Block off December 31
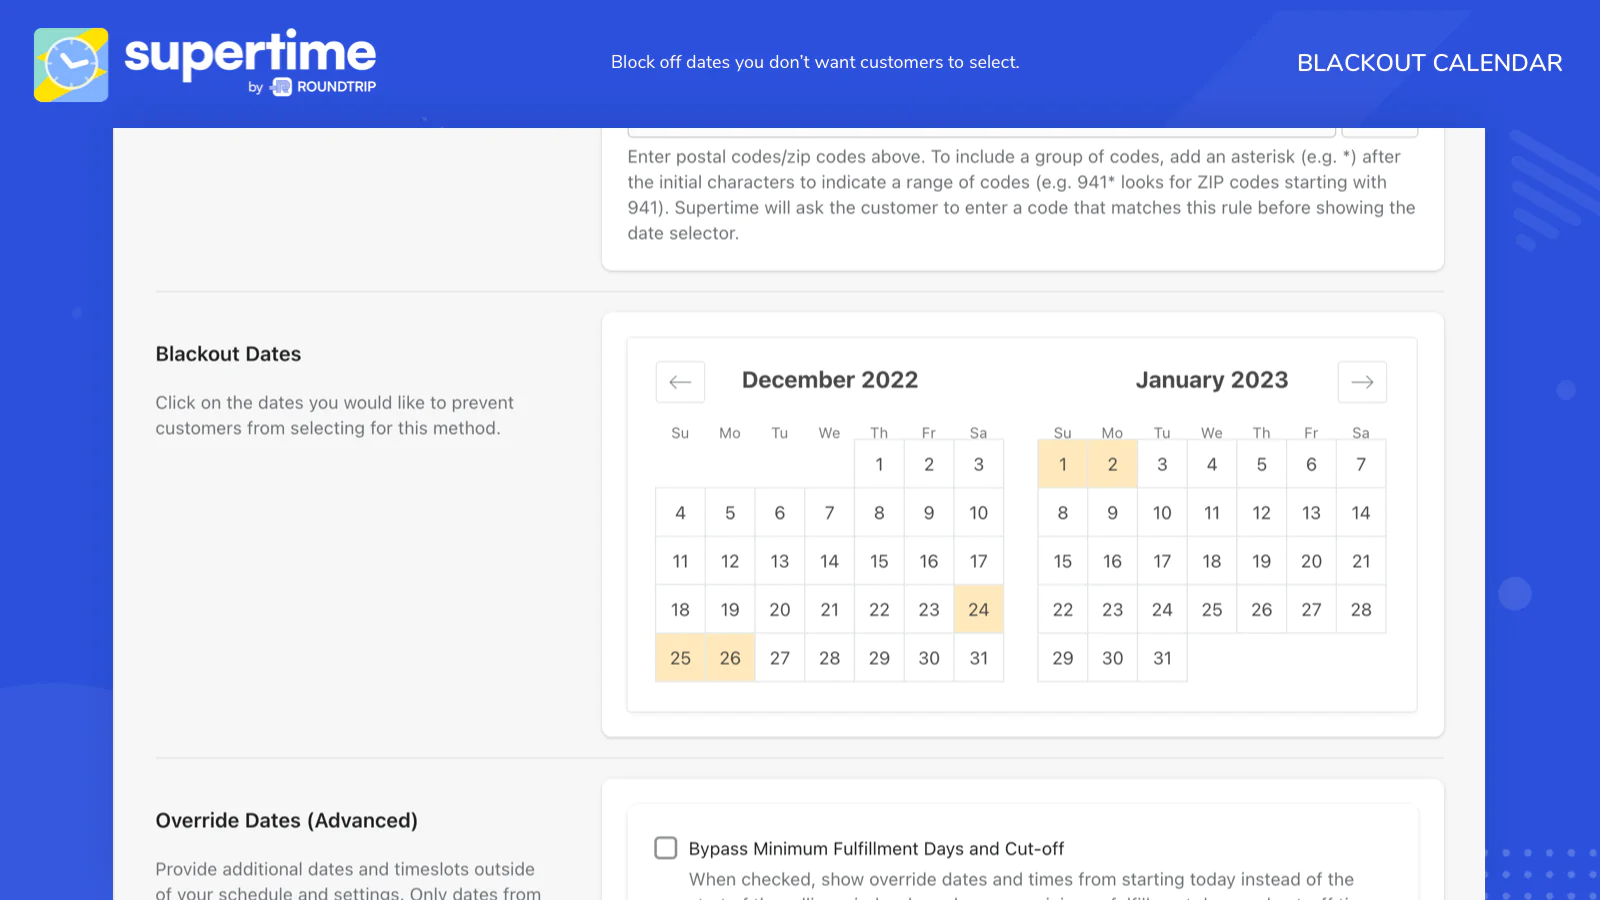1600x900 pixels. tap(979, 658)
